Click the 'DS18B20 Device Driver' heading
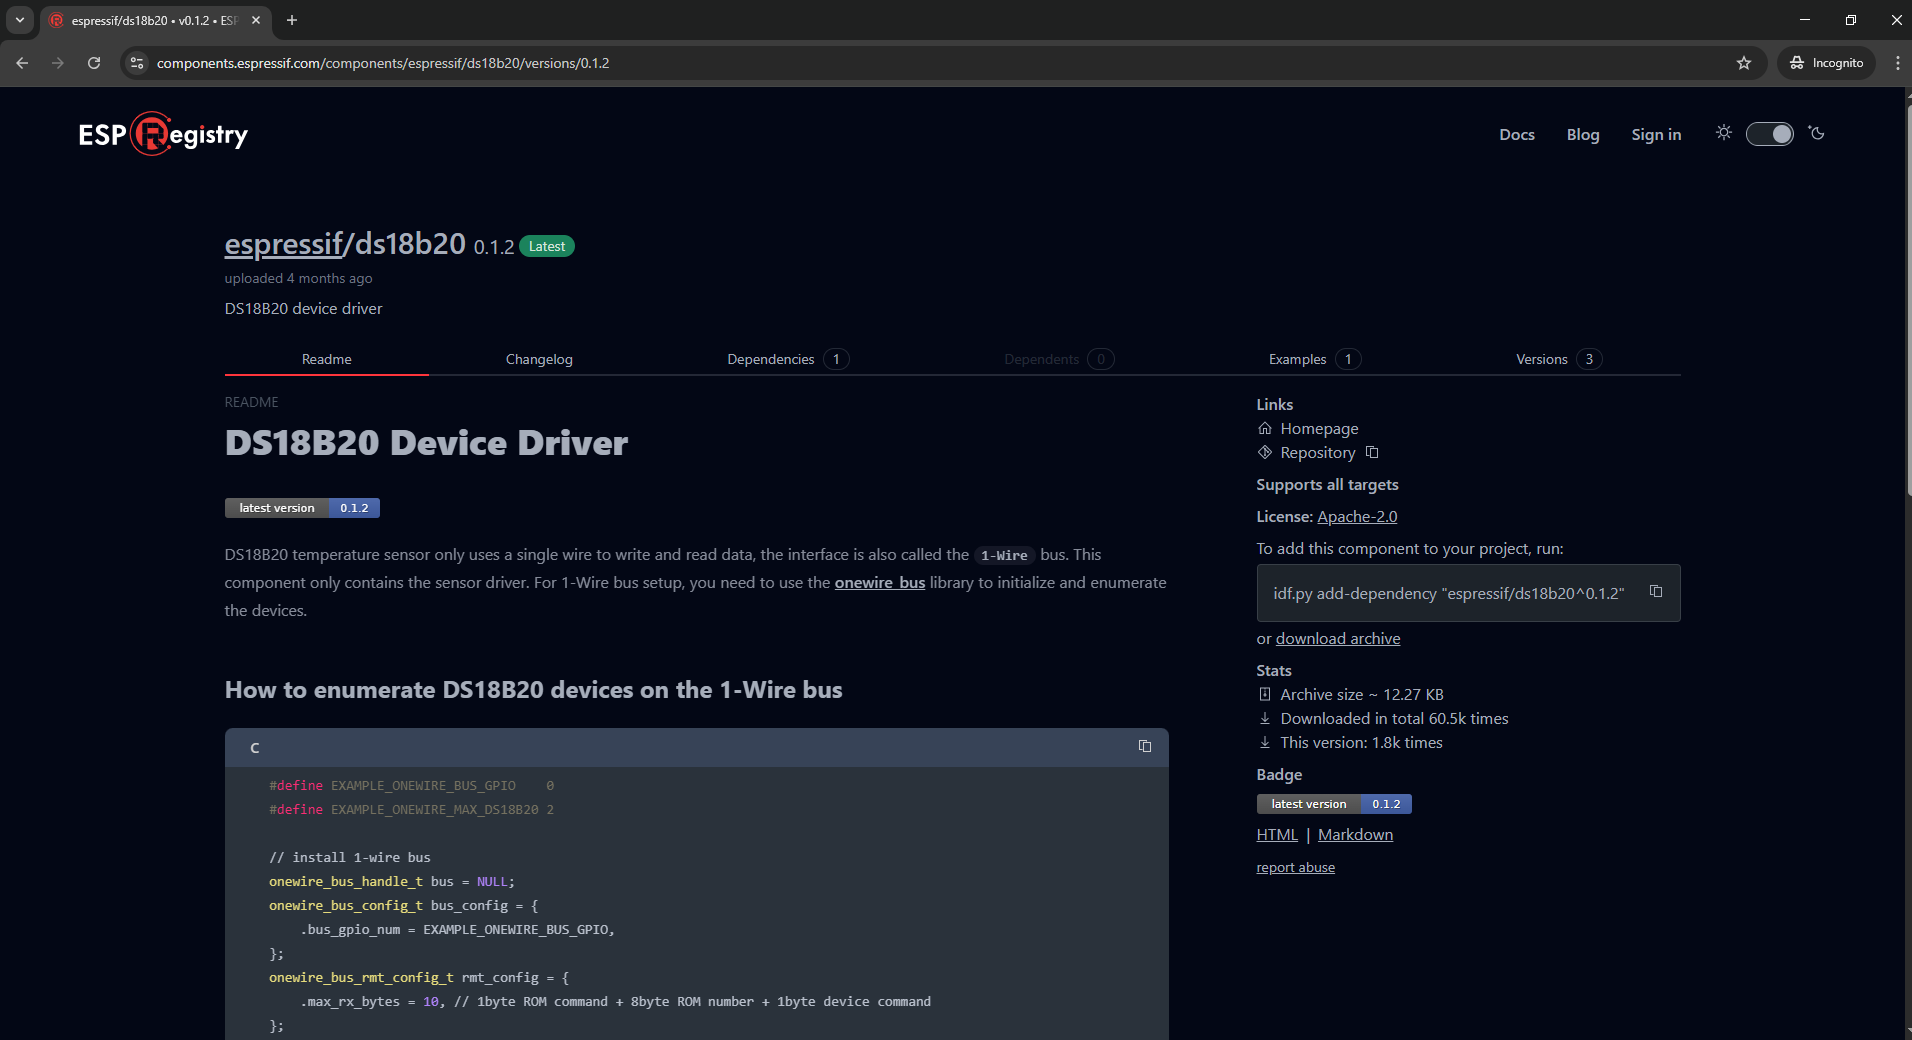 [x=426, y=443]
